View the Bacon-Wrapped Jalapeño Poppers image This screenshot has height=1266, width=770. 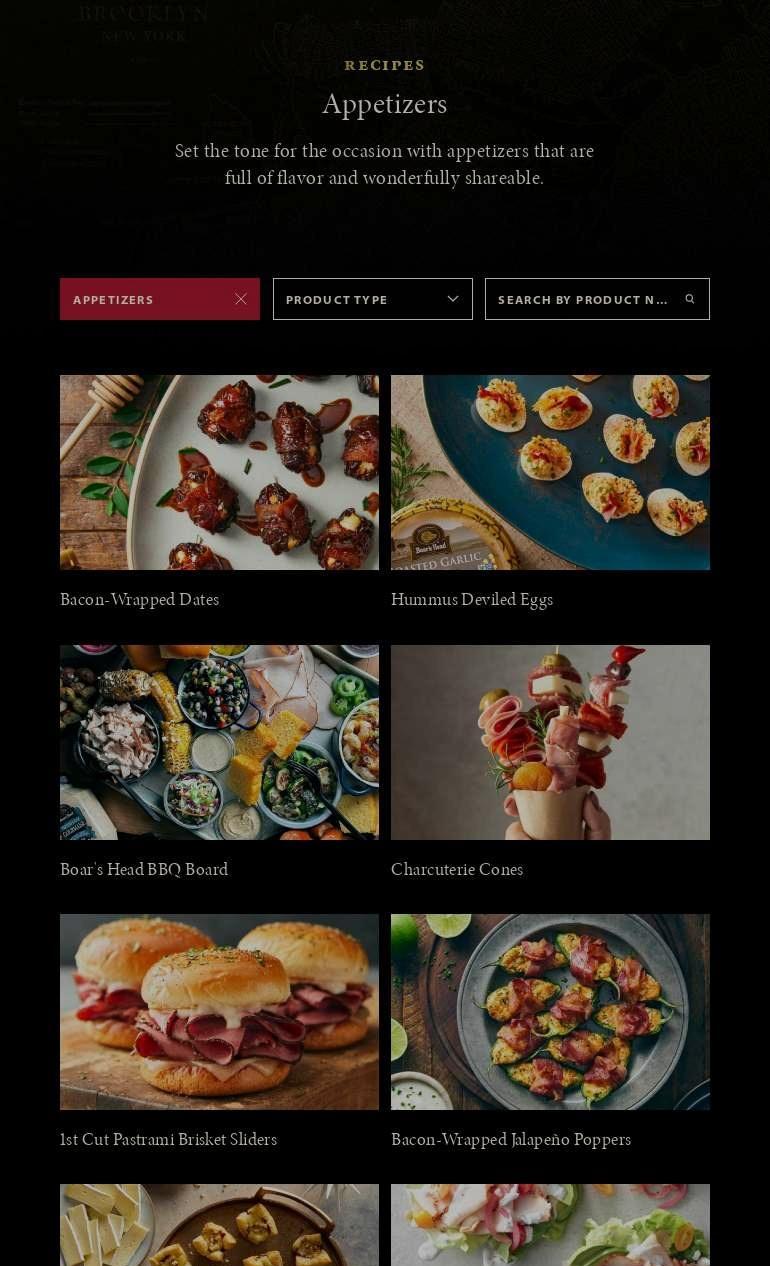click(x=550, y=1012)
